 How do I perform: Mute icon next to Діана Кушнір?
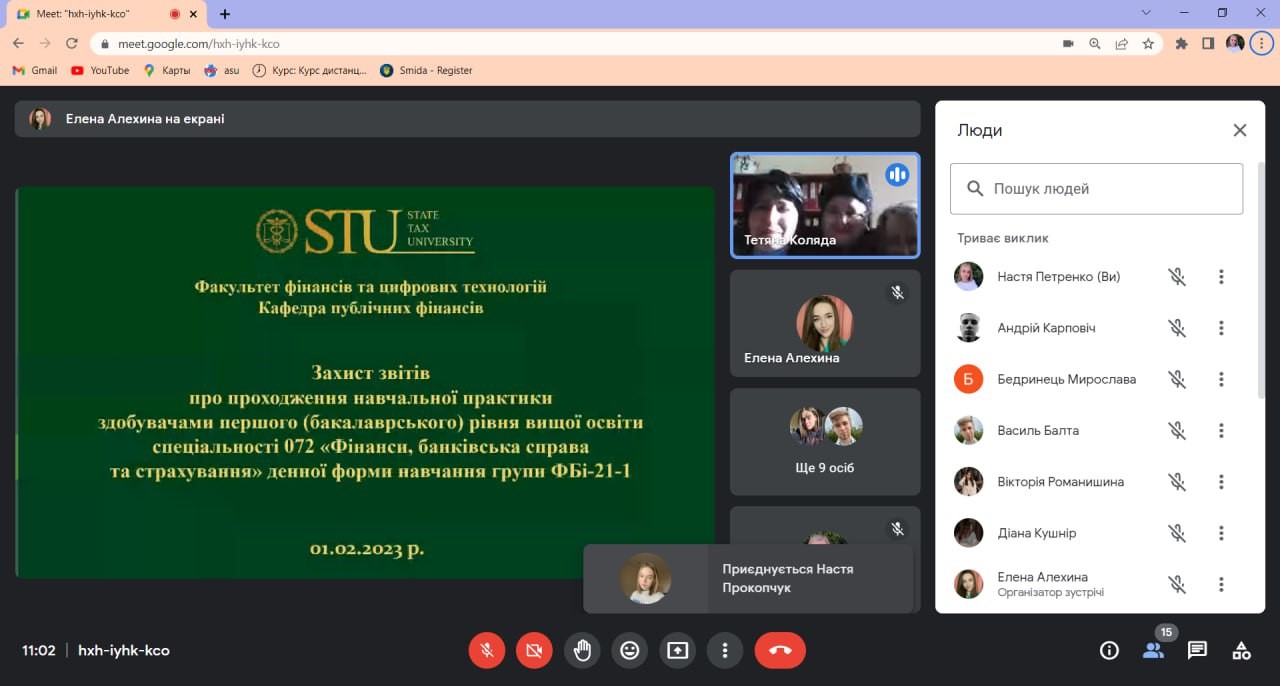[1177, 533]
